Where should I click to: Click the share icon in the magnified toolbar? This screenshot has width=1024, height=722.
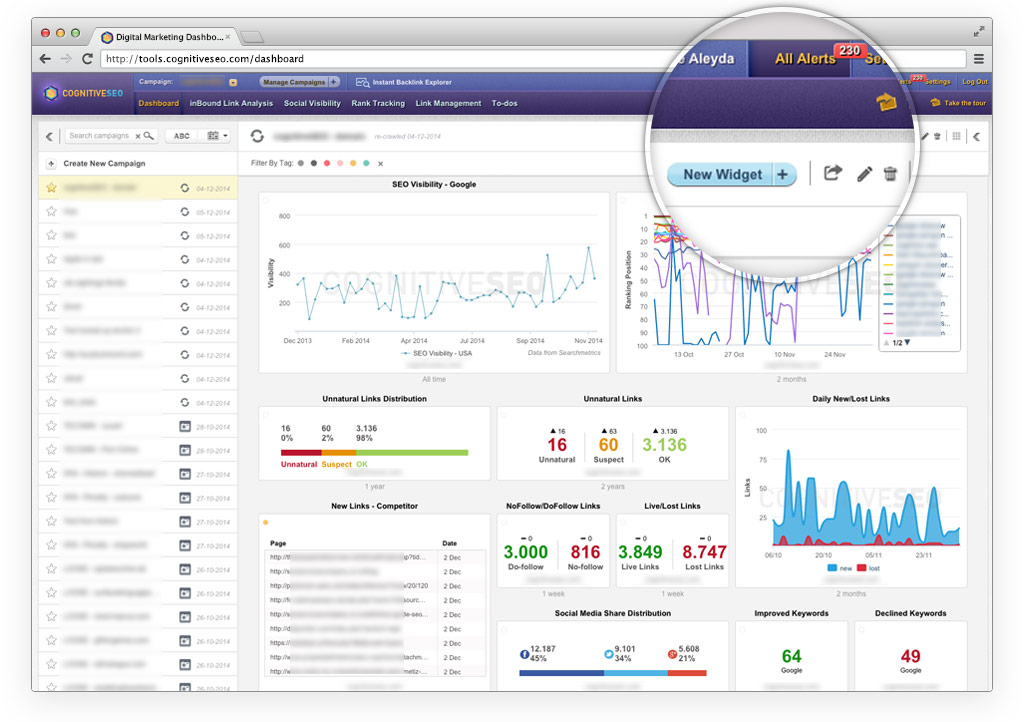pyautogui.click(x=833, y=173)
